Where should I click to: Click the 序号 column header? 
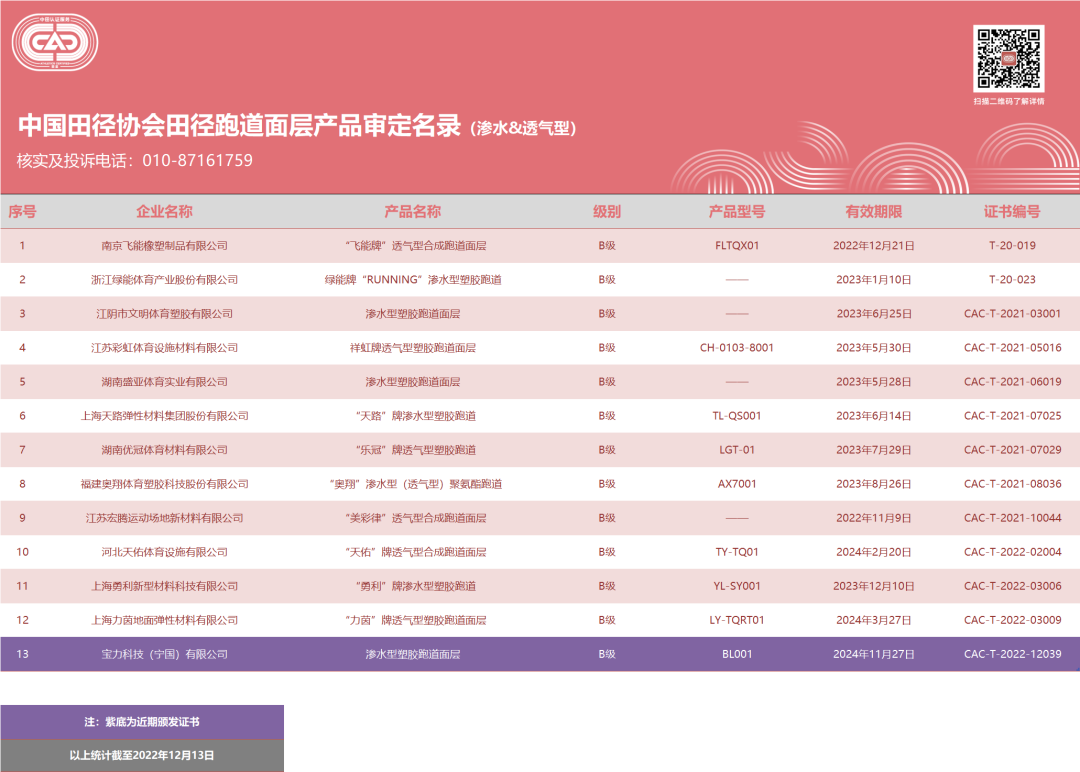[22, 211]
